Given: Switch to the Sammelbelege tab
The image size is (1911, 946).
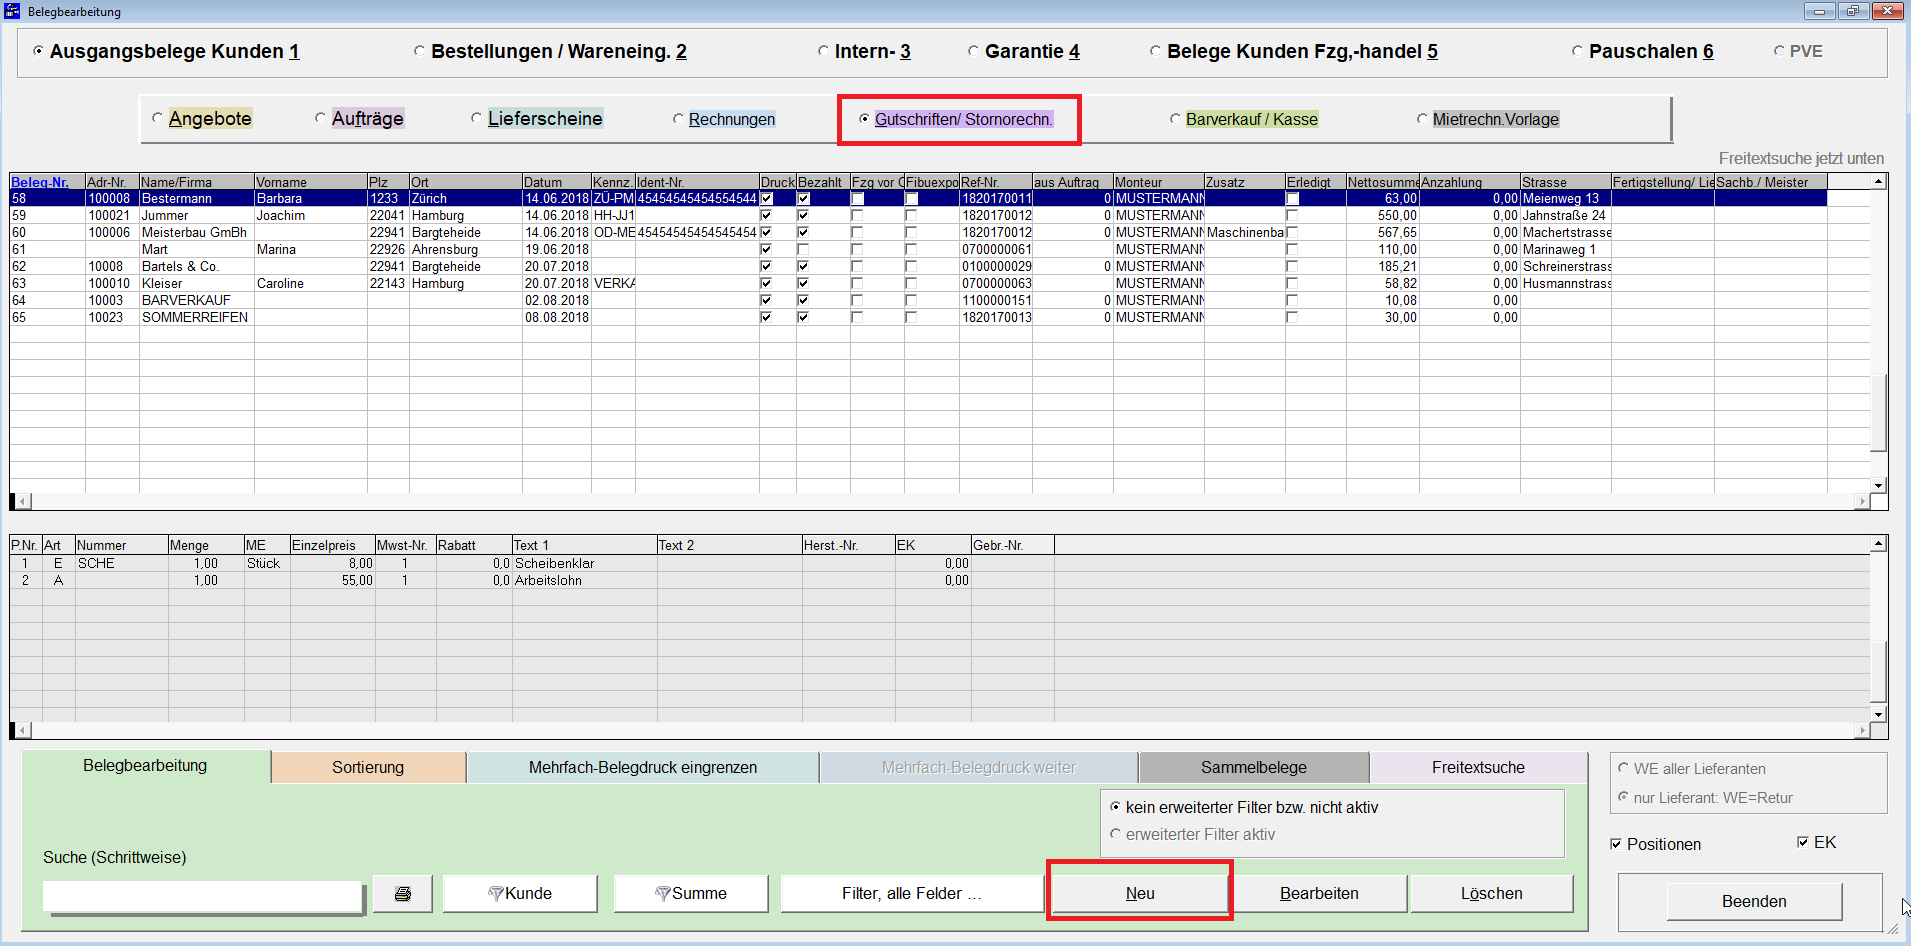Looking at the screenshot, I should pyautogui.click(x=1254, y=767).
